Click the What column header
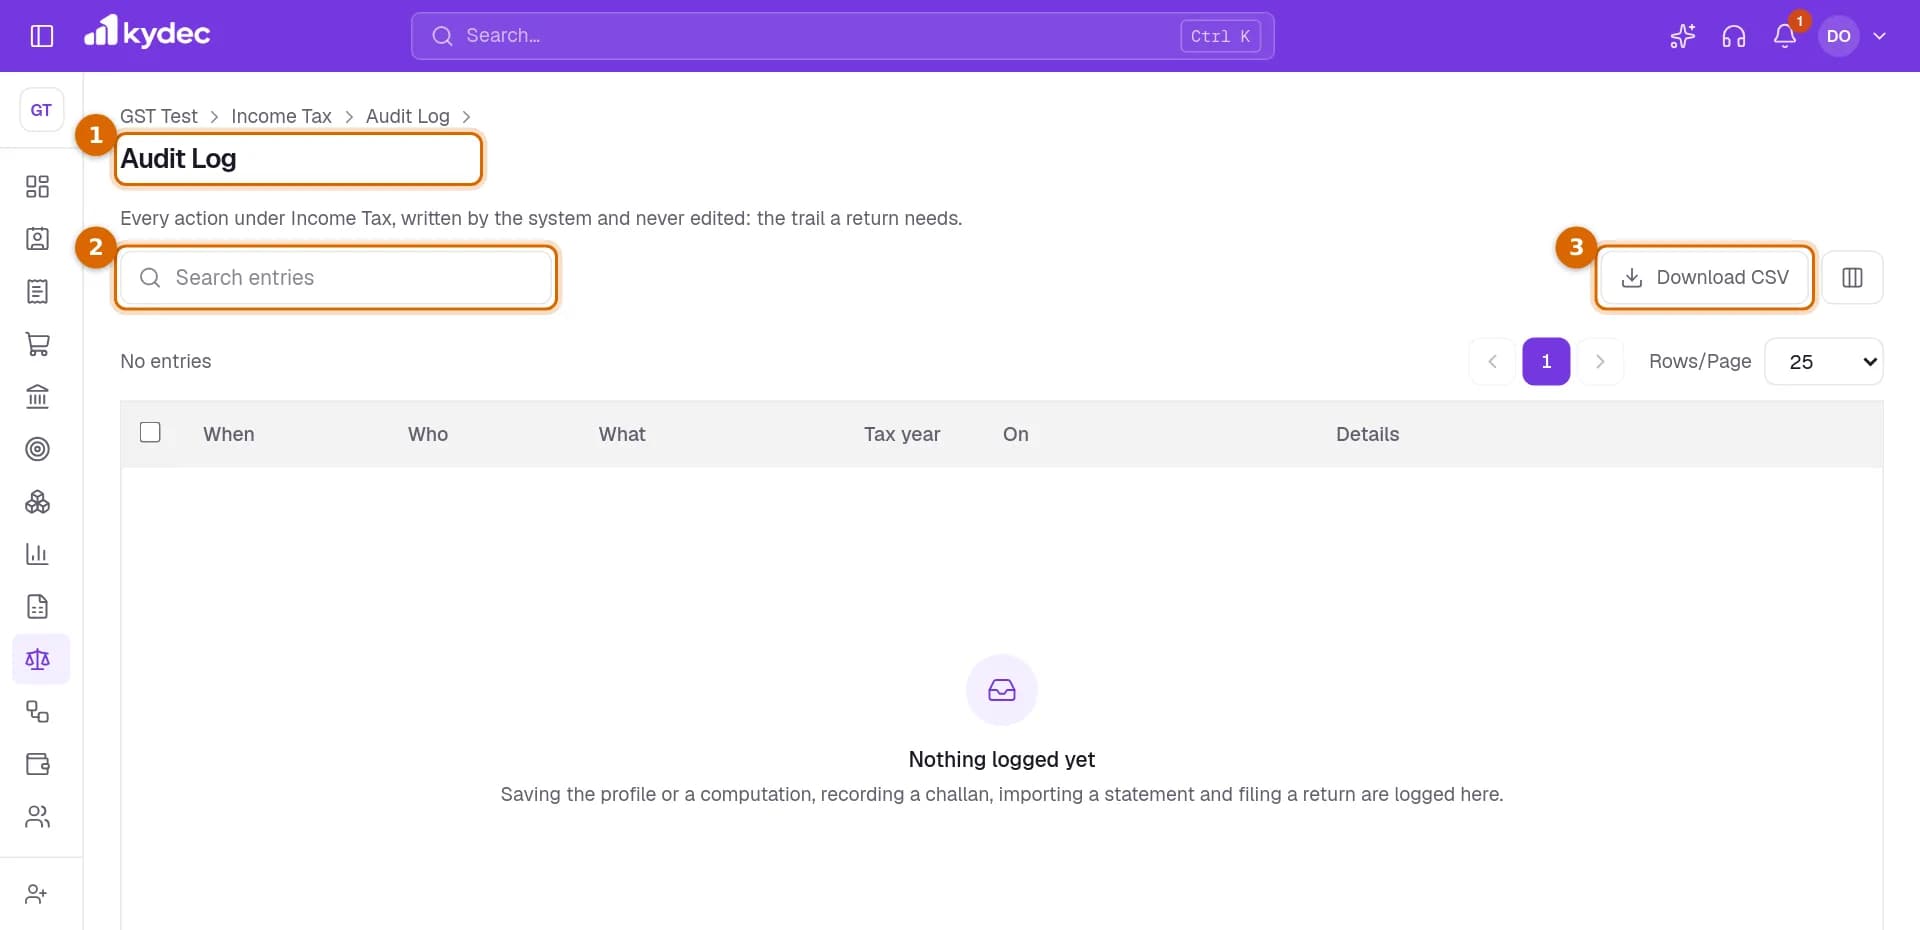Viewport: 1920px width, 930px height. pos(622,434)
